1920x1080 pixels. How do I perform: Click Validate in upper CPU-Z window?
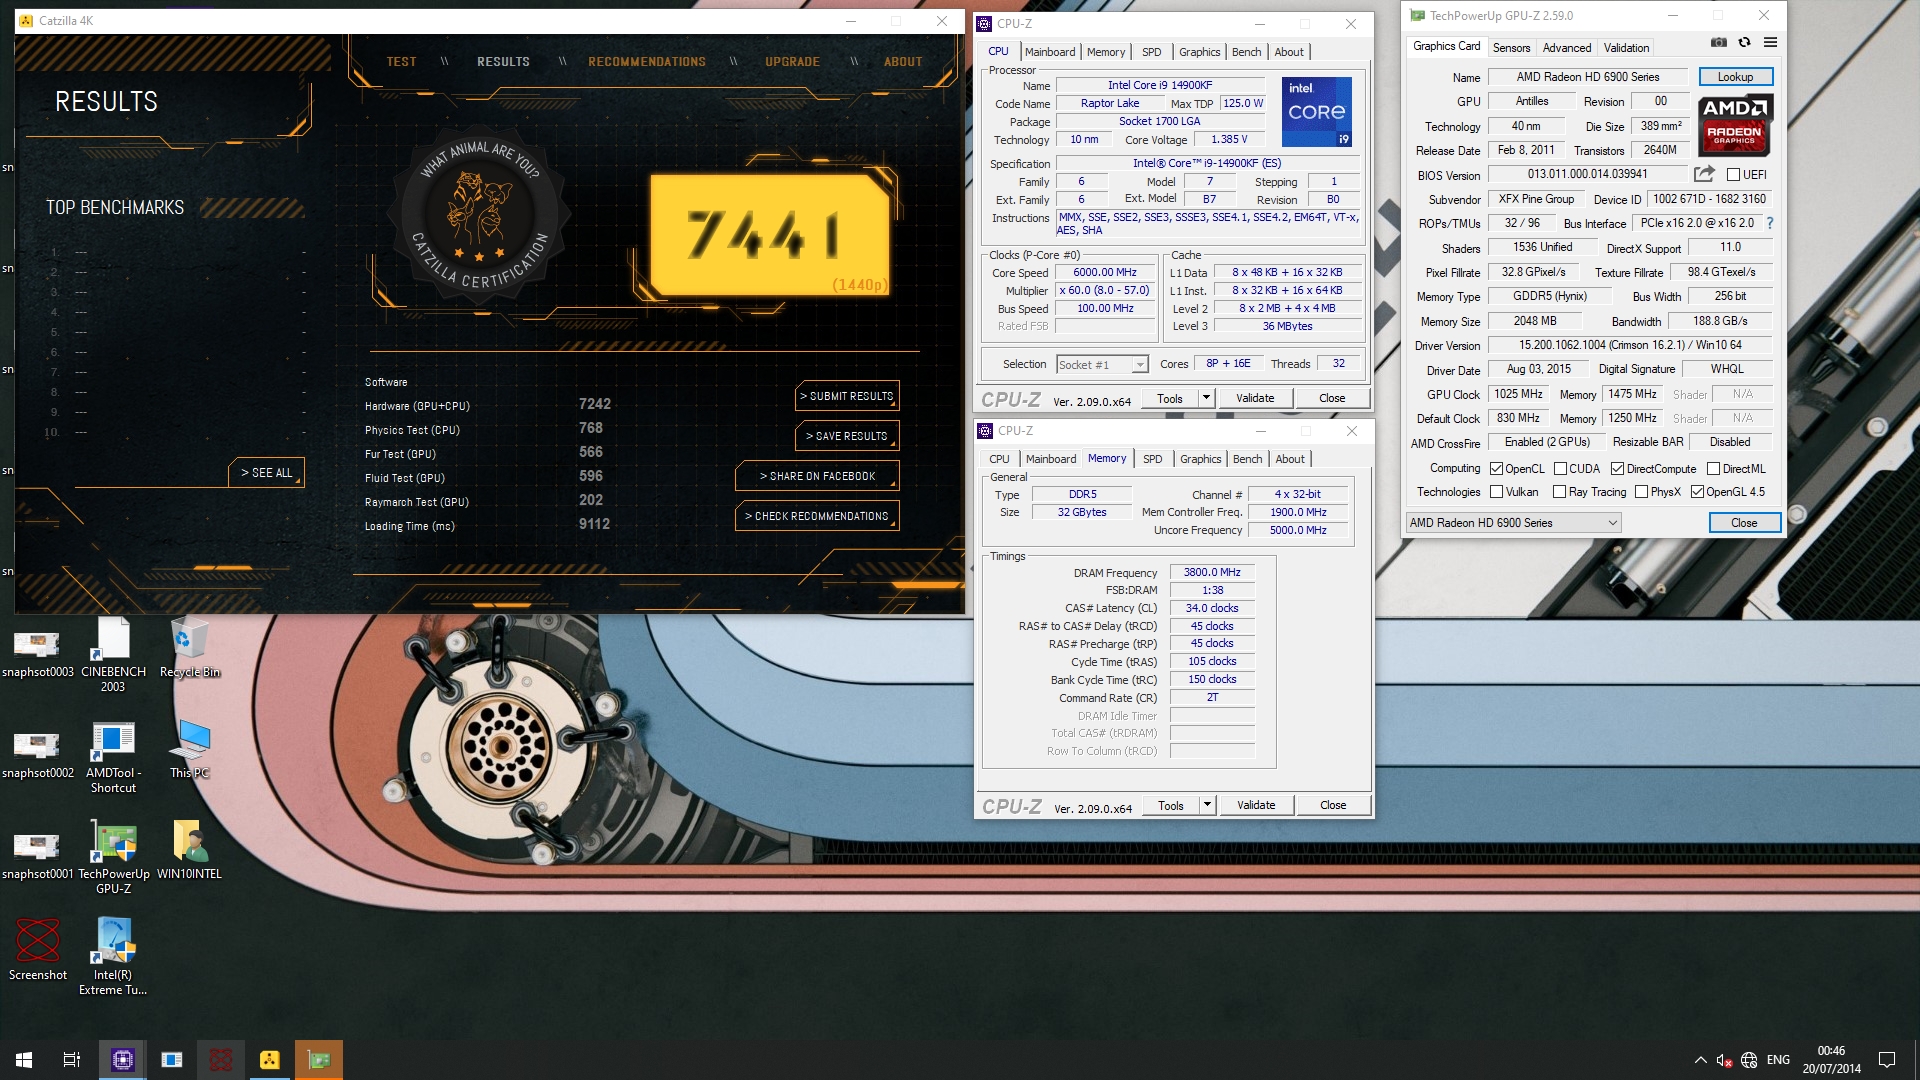[1255, 398]
